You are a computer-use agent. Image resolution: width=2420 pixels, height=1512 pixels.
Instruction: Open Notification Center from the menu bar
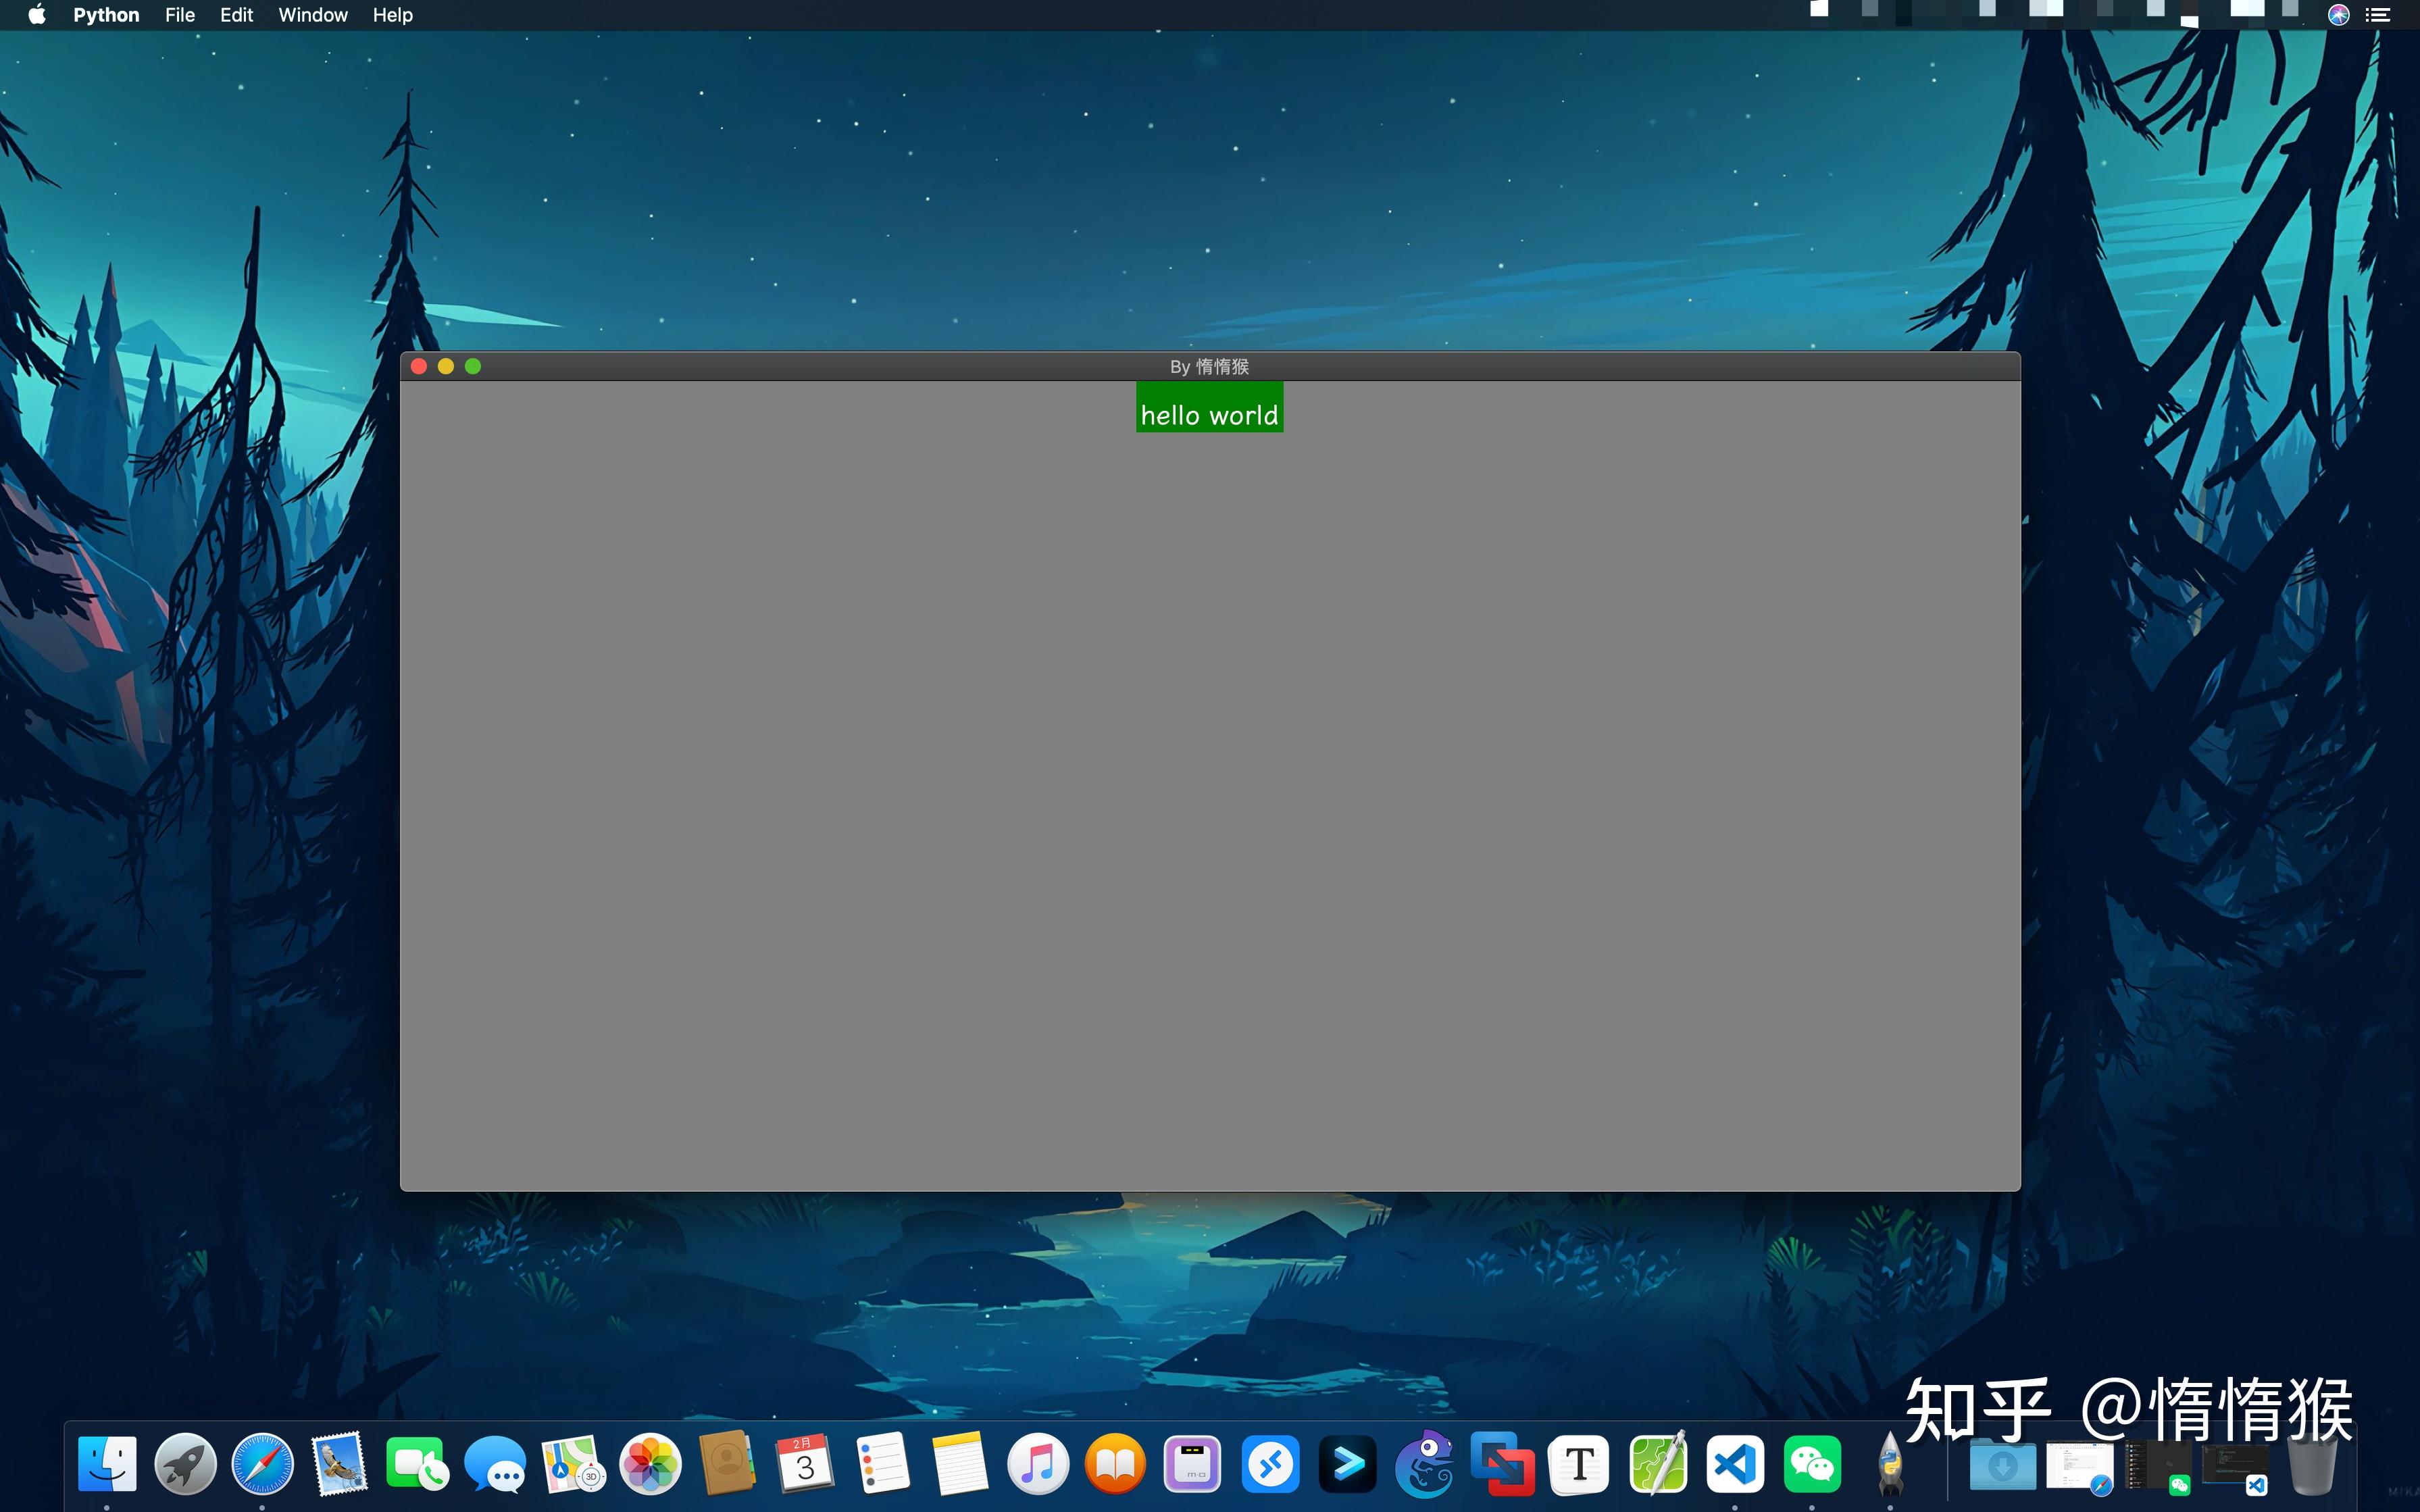(2377, 15)
